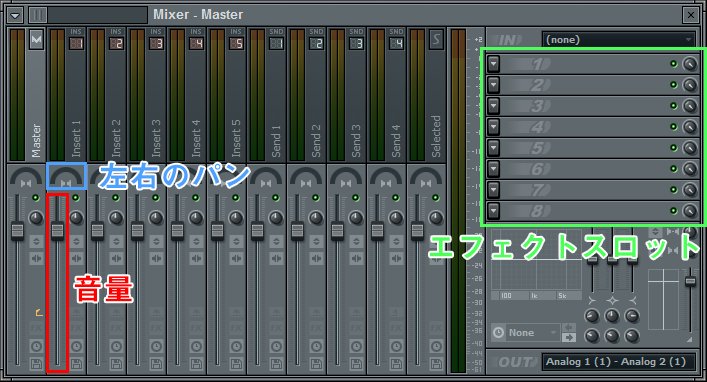The image size is (707, 382).
Task: Open the mixer options menu arrow
Action: (15, 15)
